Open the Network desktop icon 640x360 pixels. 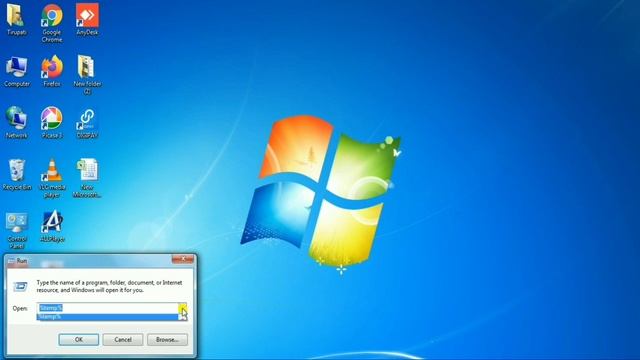click(16, 122)
